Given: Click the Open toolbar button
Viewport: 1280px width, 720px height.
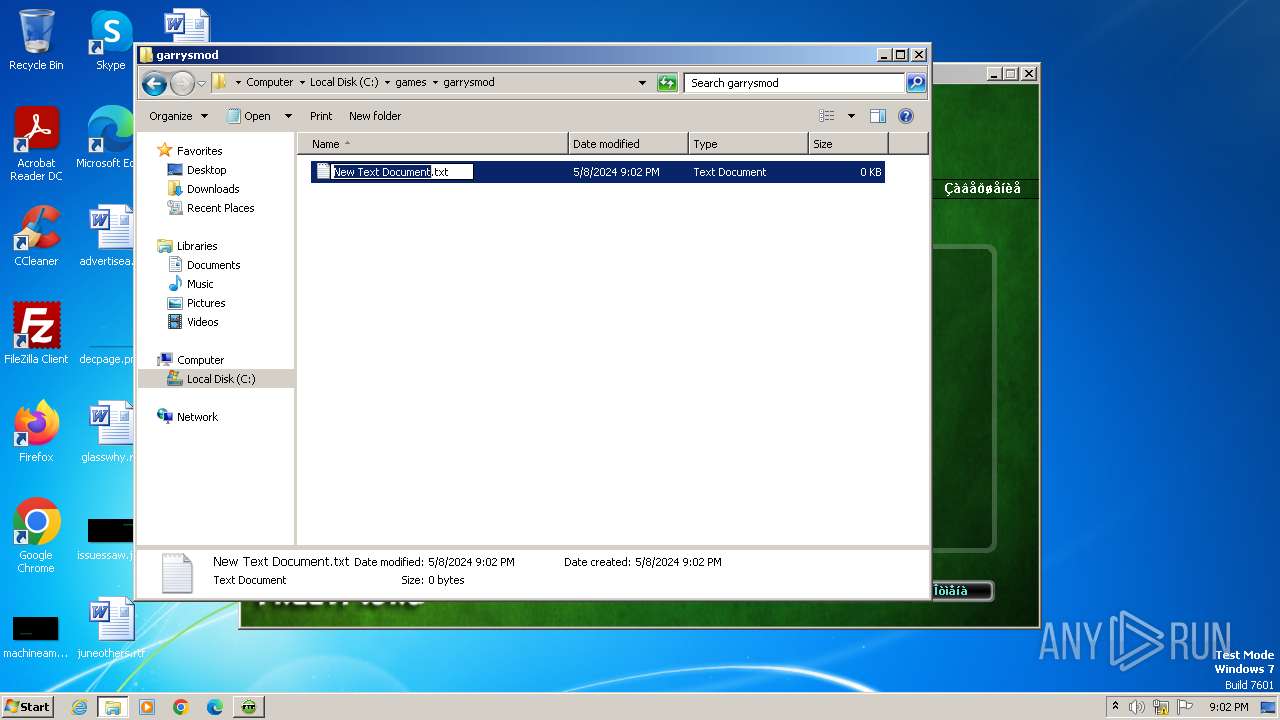Looking at the screenshot, I should tap(249, 116).
